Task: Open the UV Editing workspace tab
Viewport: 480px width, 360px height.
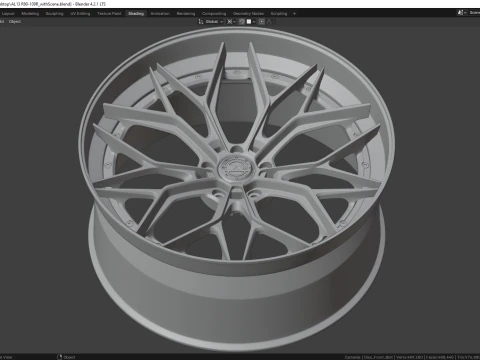Action: tap(80, 14)
